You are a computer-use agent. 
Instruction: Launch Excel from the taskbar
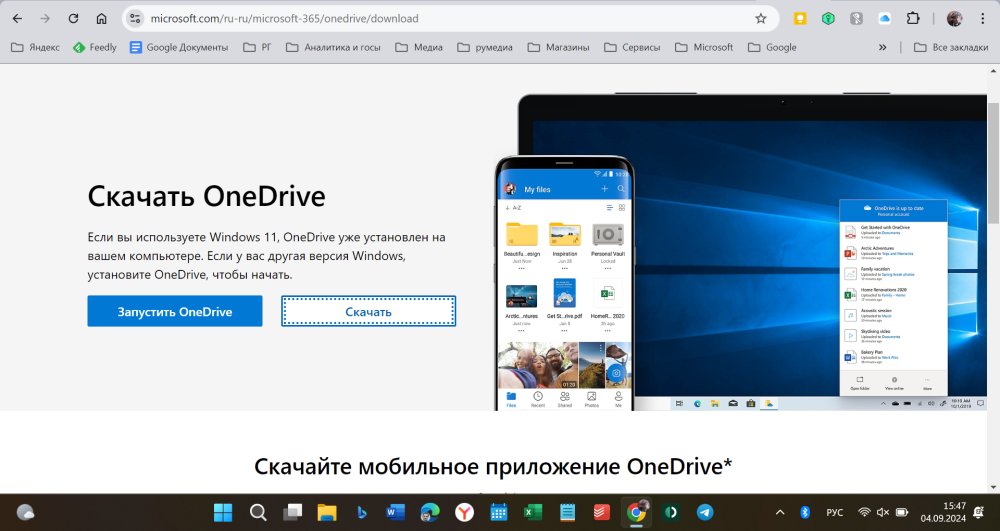pyautogui.click(x=533, y=512)
